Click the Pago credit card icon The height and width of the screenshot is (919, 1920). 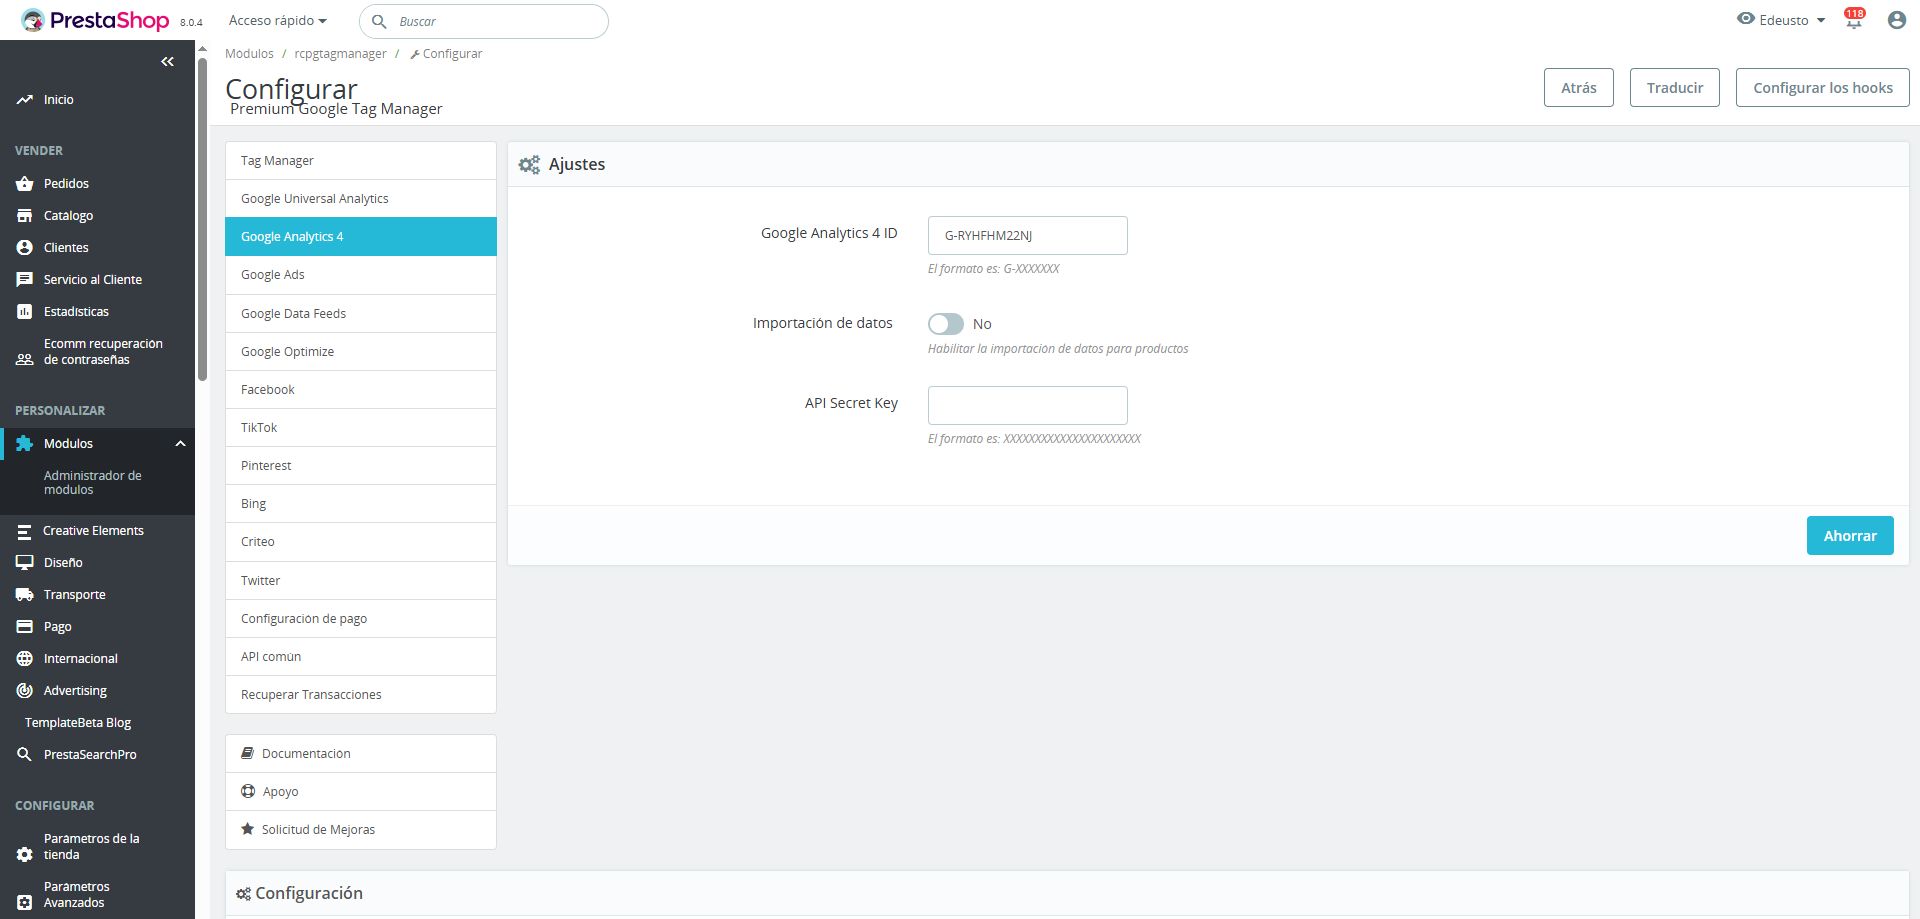click(25, 627)
